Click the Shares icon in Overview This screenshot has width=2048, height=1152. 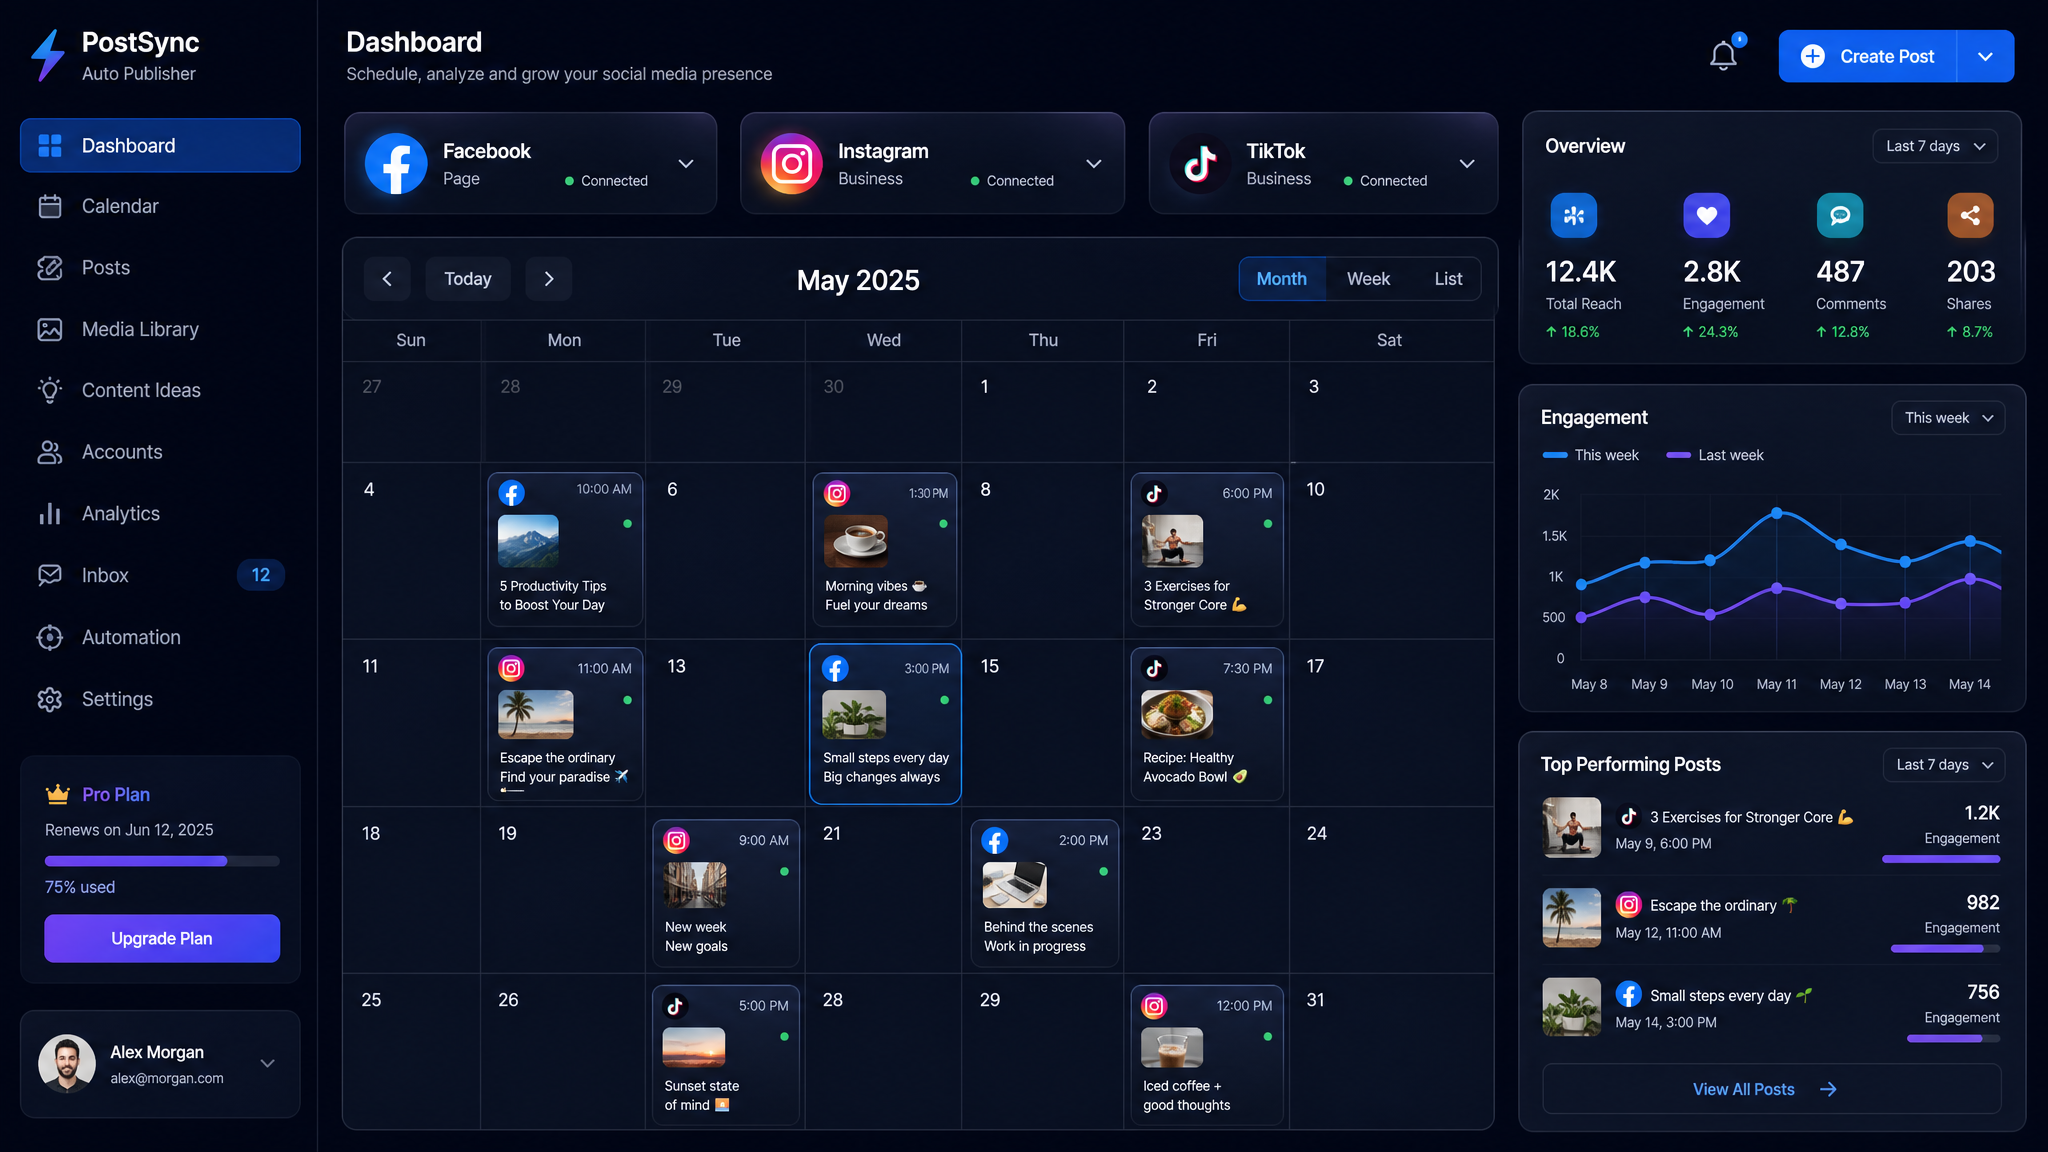click(1970, 215)
